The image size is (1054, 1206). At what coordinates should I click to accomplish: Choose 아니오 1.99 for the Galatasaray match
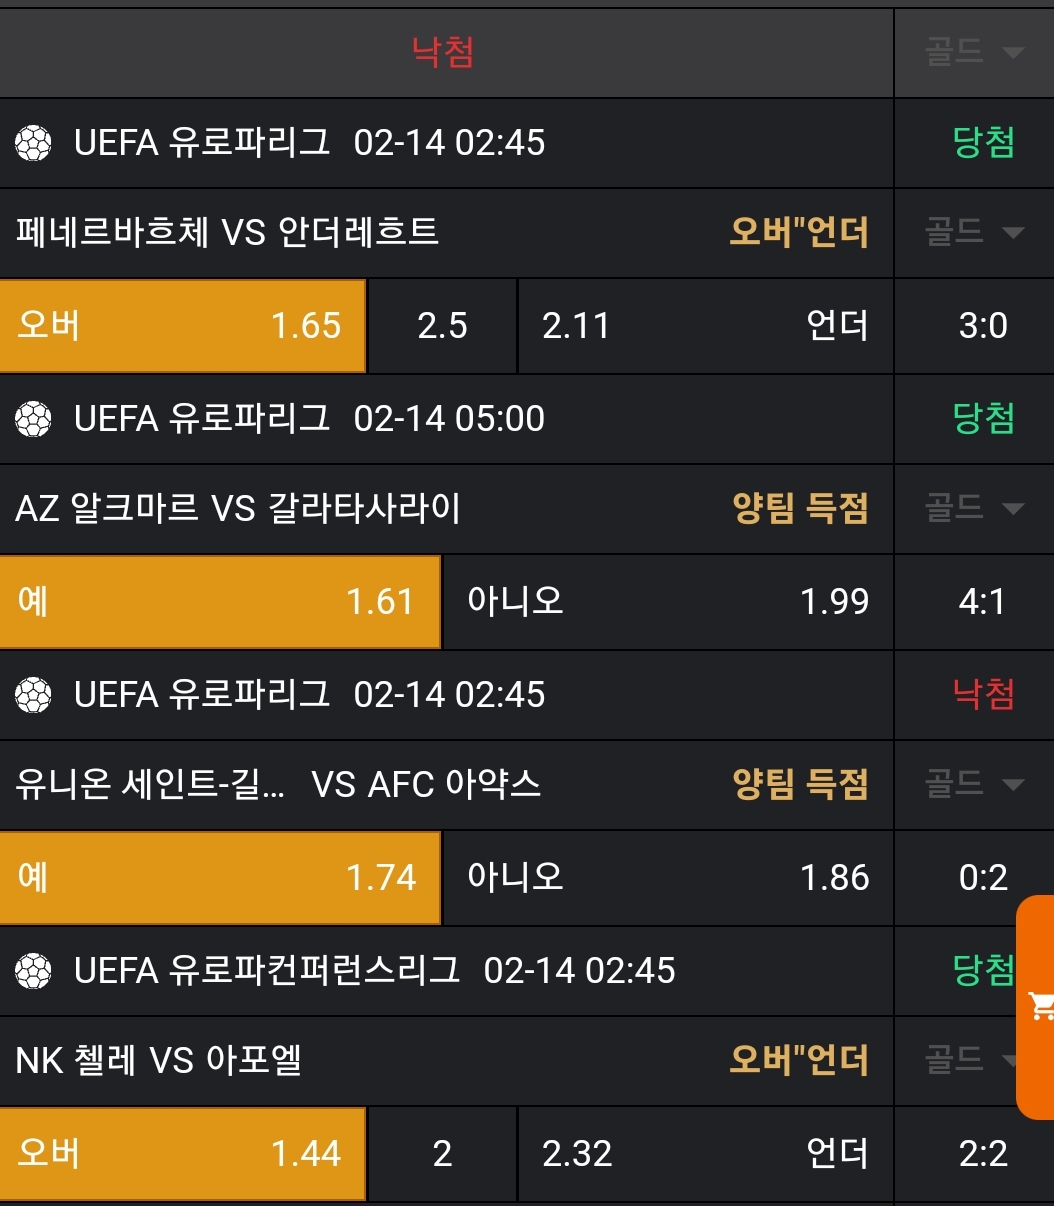(666, 602)
